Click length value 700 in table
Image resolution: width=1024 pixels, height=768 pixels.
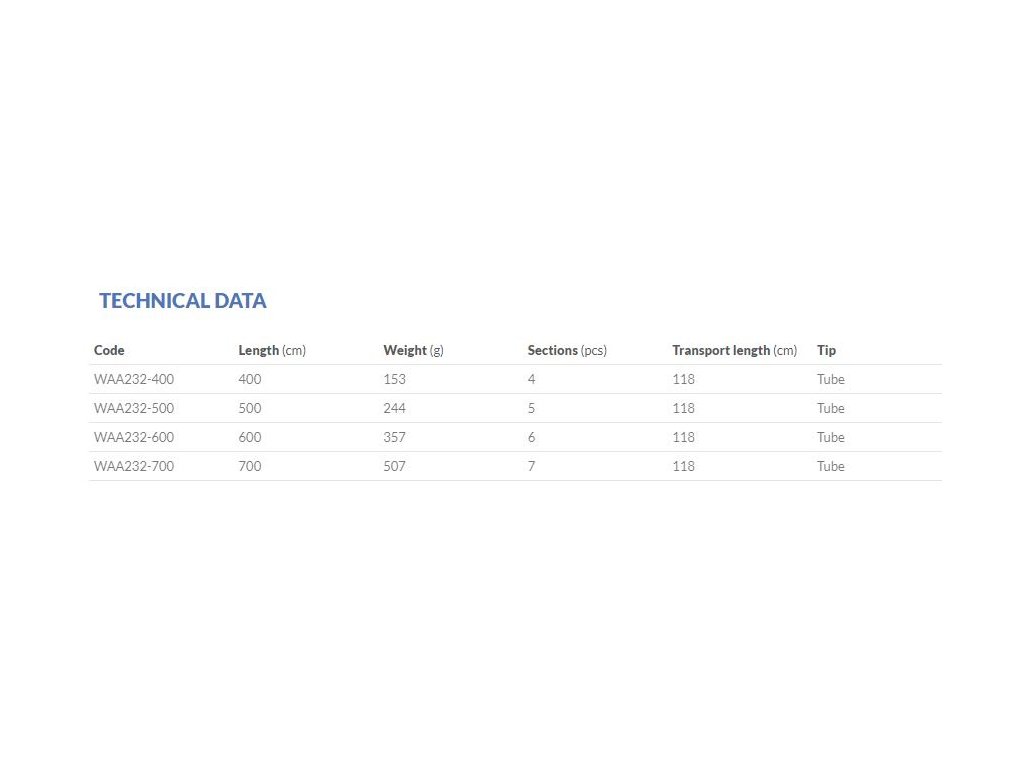coord(250,466)
